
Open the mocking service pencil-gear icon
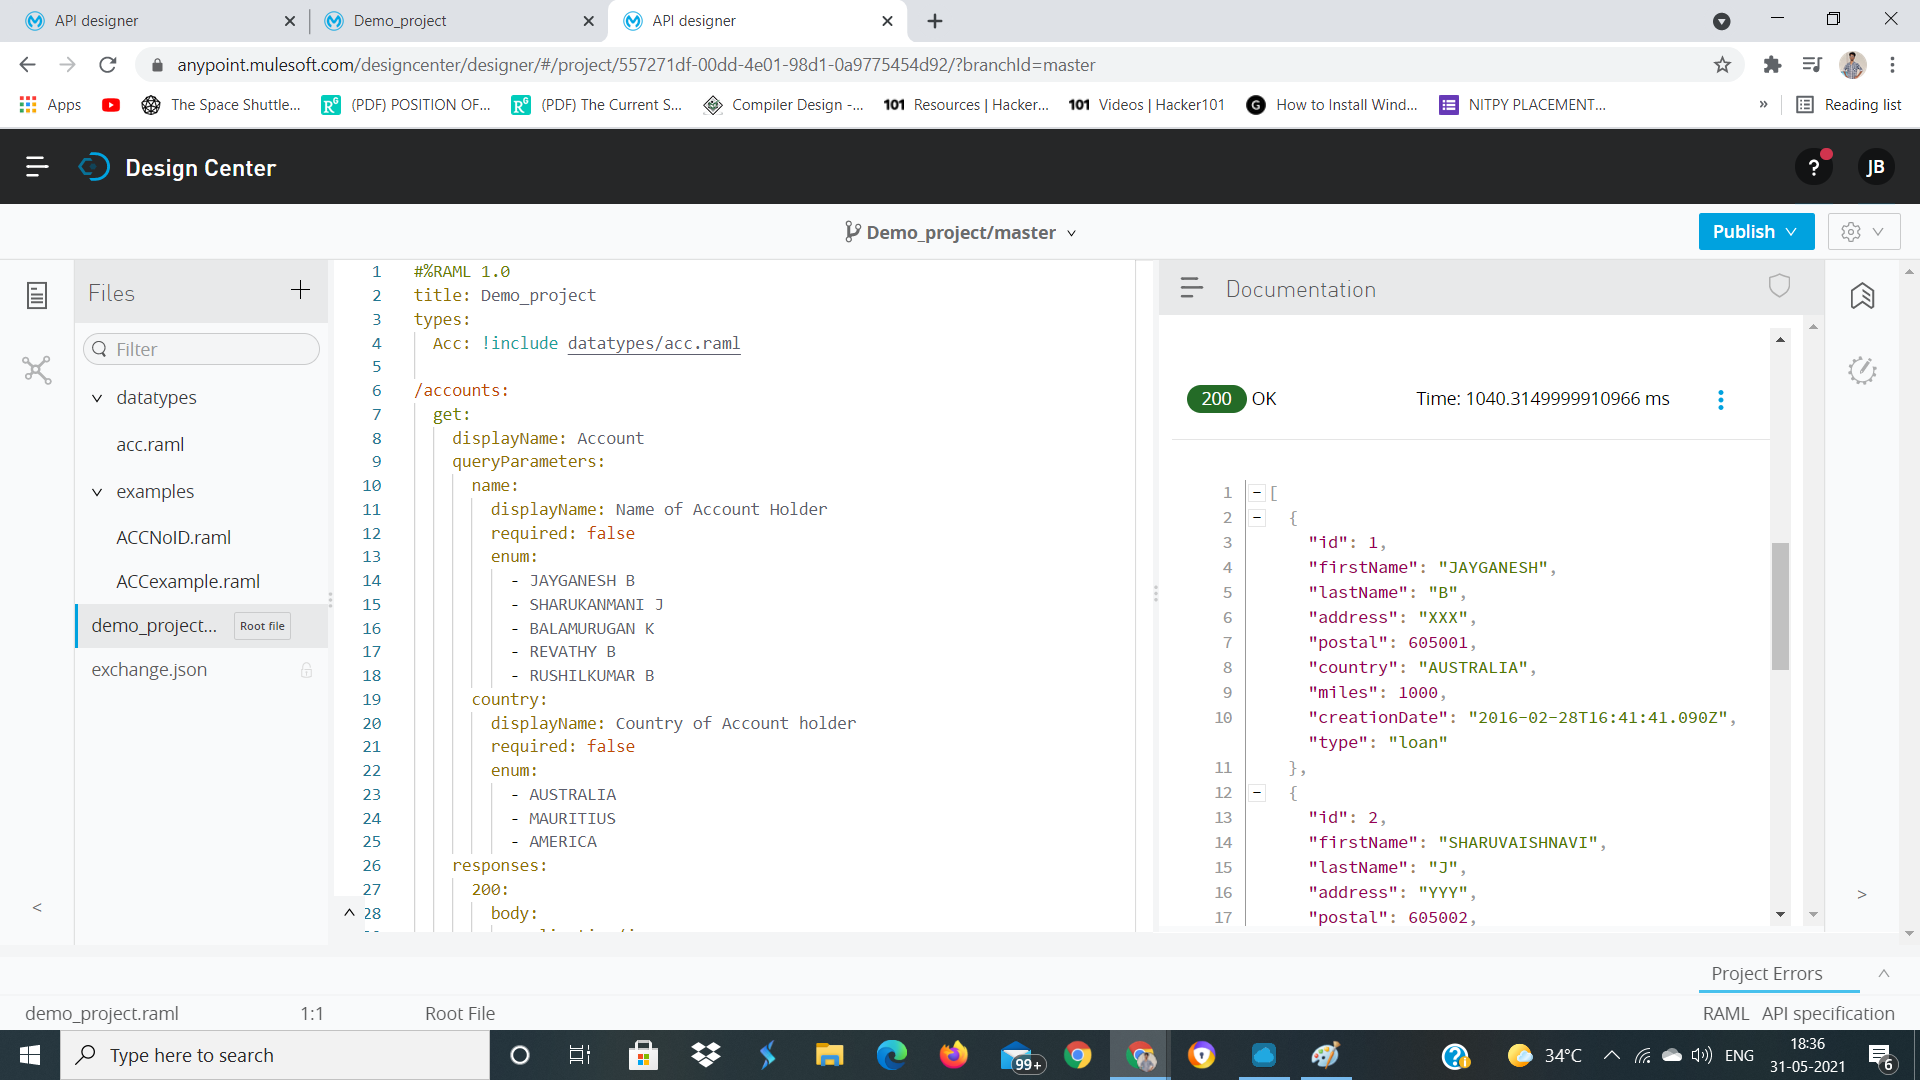[1862, 370]
